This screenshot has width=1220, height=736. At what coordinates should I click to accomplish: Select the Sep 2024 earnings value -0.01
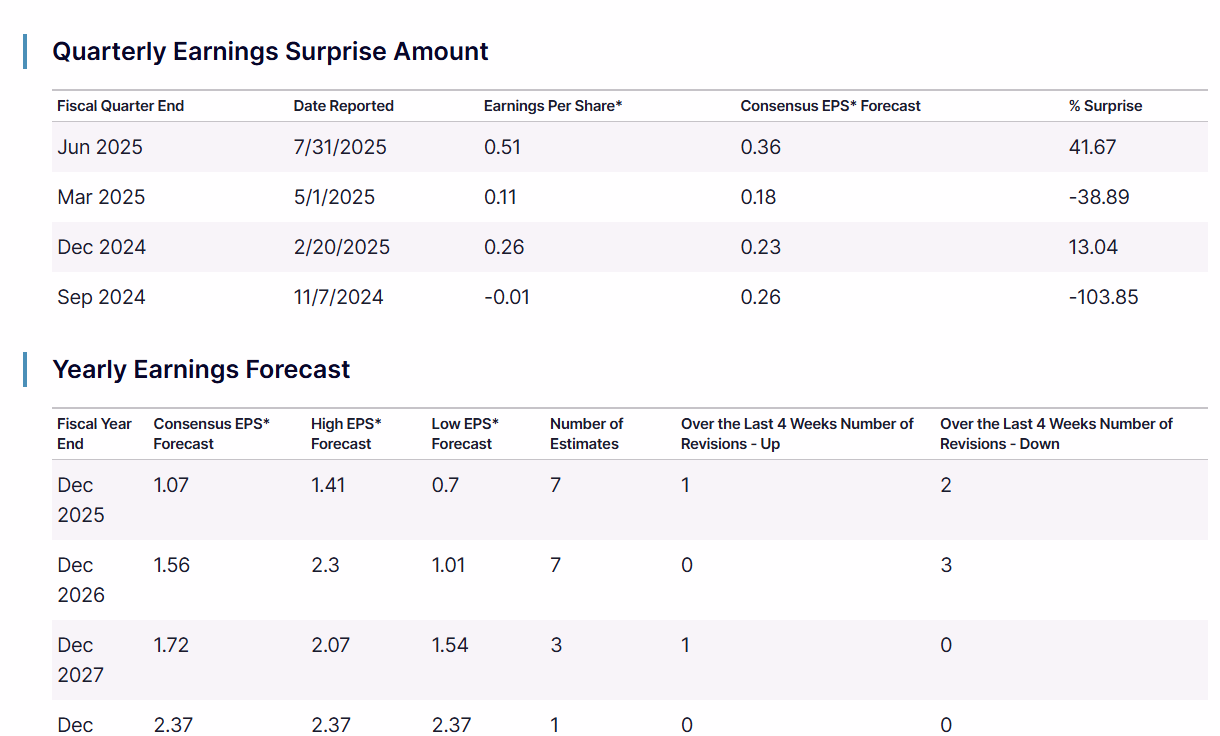(506, 297)
